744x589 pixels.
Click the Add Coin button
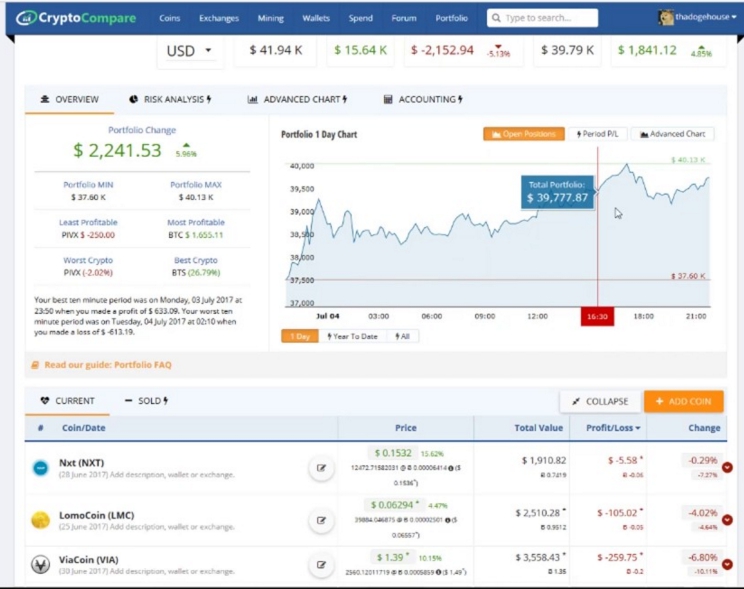(683, 401)
